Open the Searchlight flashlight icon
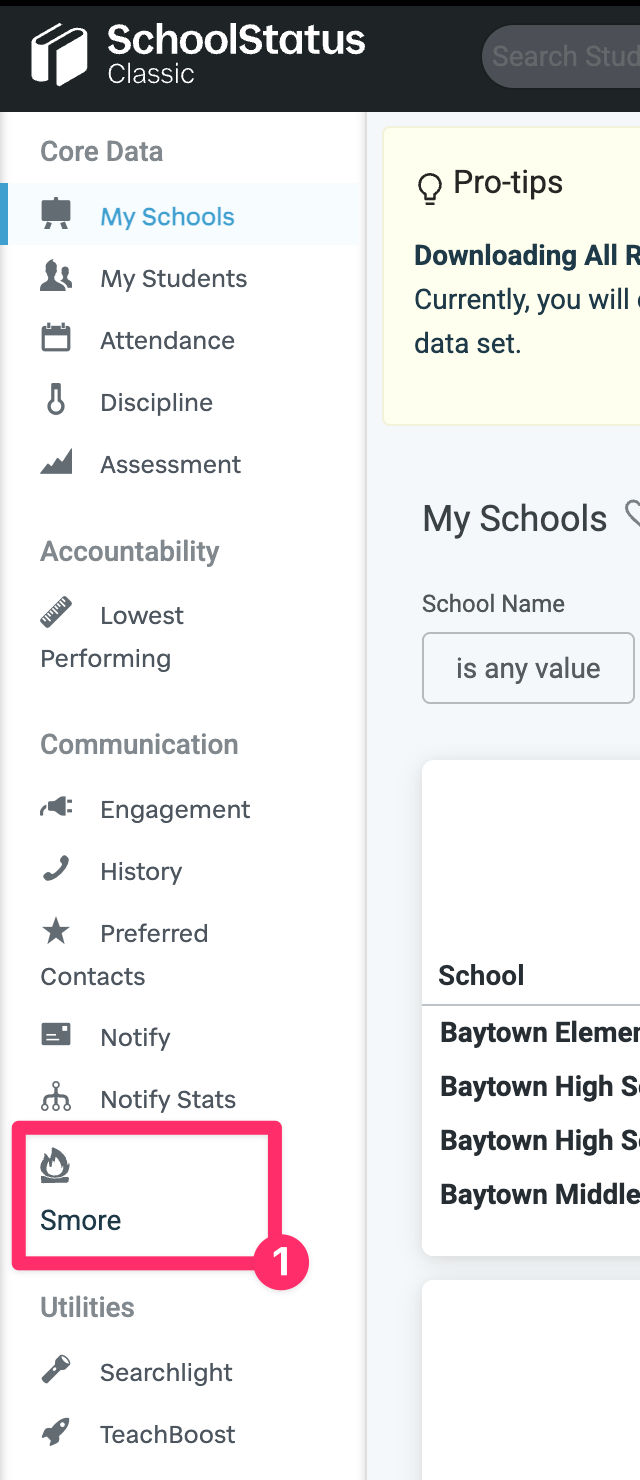The image size is (640, 1480). coord(56,1370)
